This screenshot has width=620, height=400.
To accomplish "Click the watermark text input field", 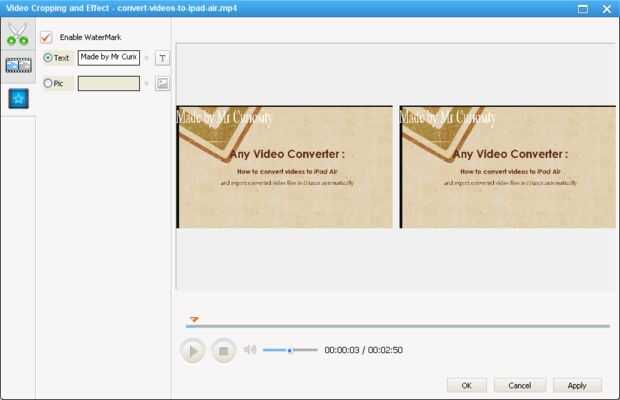I will (x=109, y=58).
